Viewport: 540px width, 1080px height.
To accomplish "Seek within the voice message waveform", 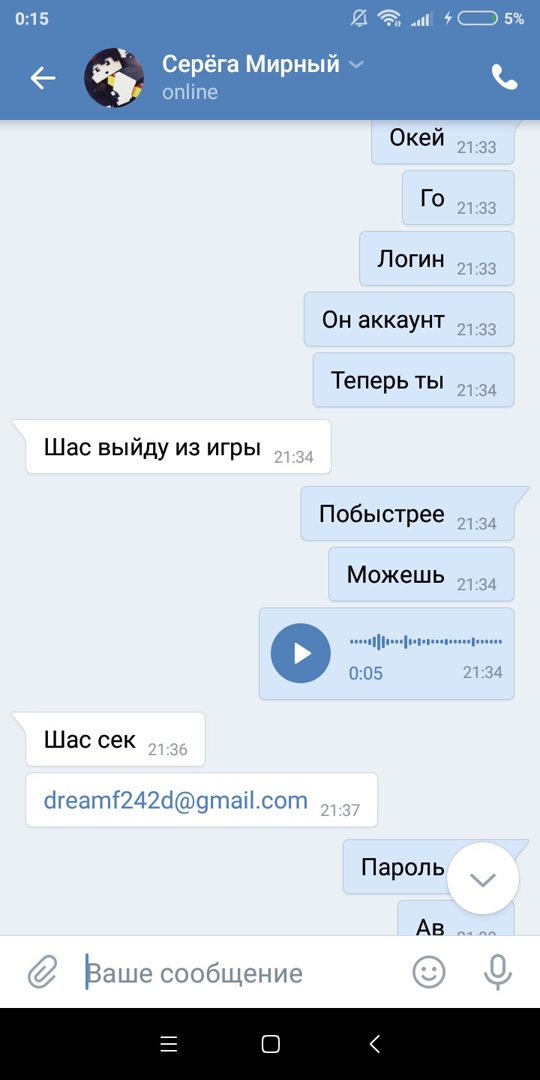I will (x=426, y=641).
